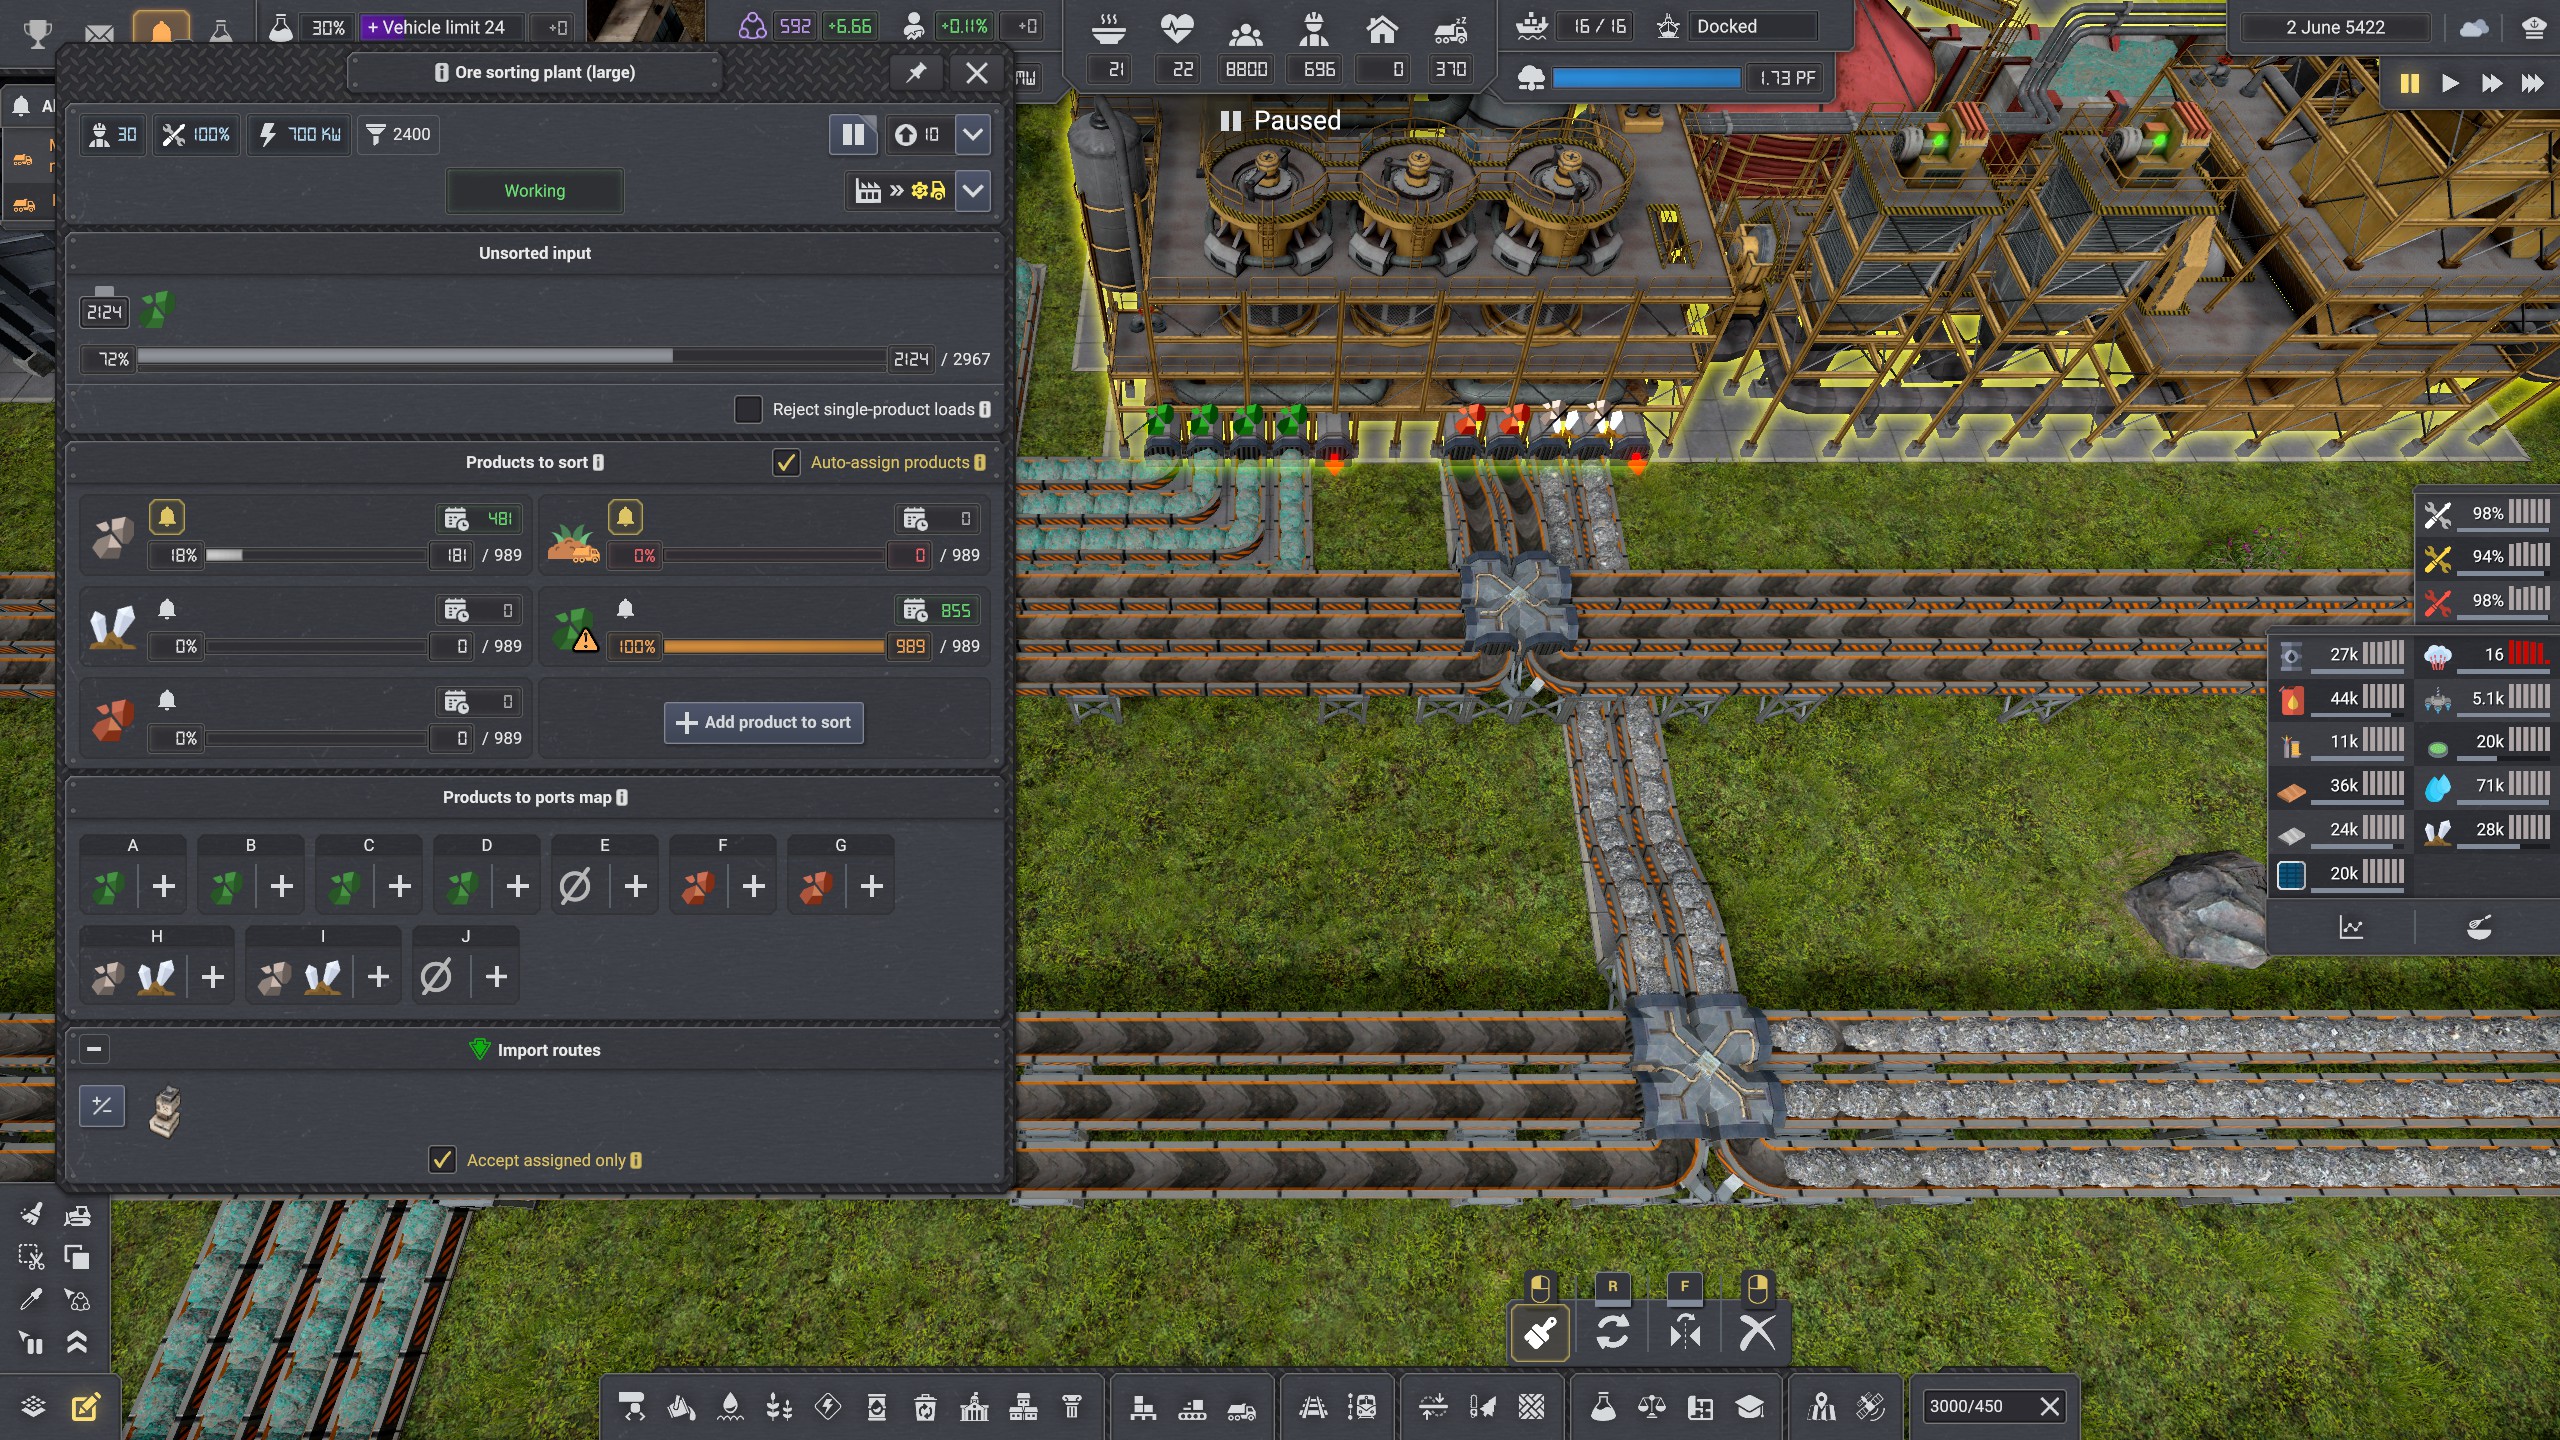Click Add product to sort button
Screen dimensions: 2560x1440
764,722
